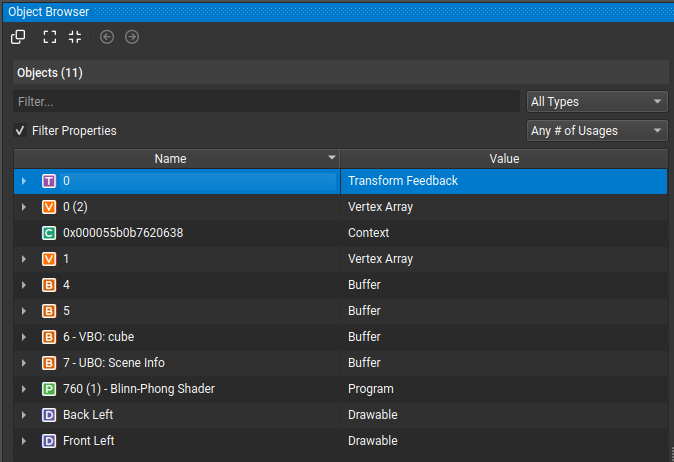
Task: Expand the 6 - VBO: cube buffer row
Action: pyautogui.click(x=24, y=337)
